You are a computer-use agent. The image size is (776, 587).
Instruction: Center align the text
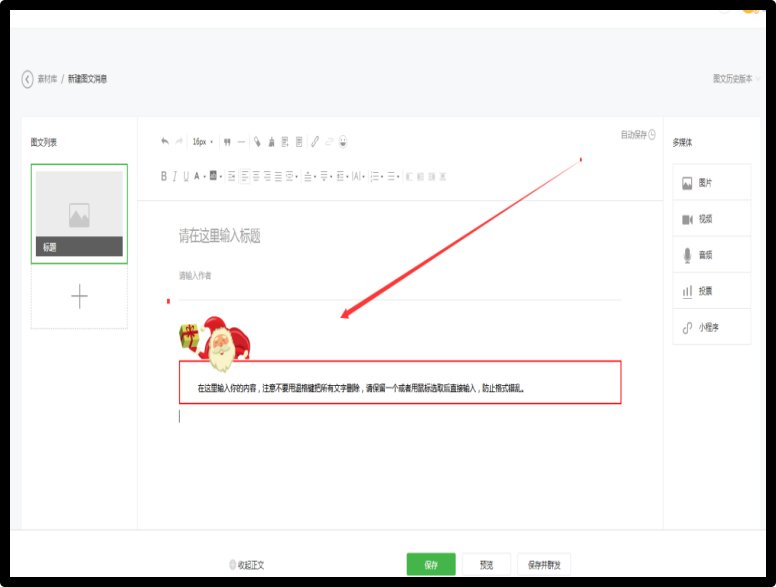coord(256,176)
